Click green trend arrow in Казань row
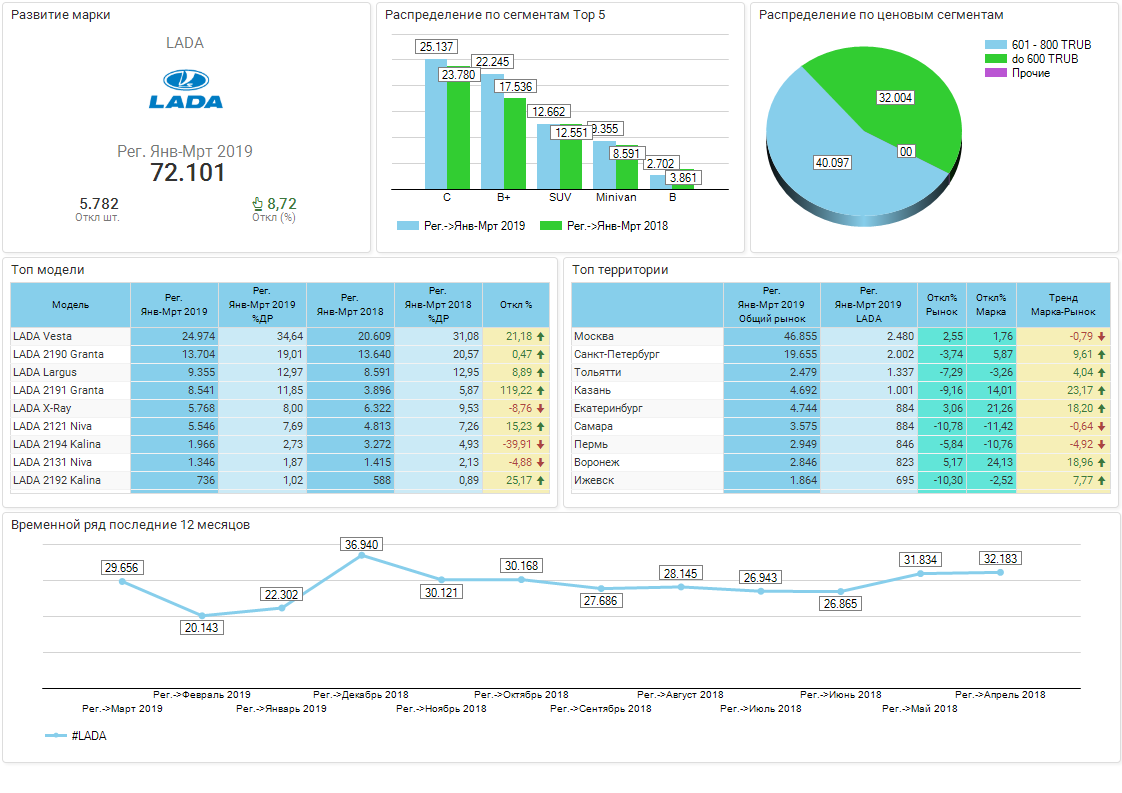Viewport: 1122px width, 793px height. [1101, 391]
